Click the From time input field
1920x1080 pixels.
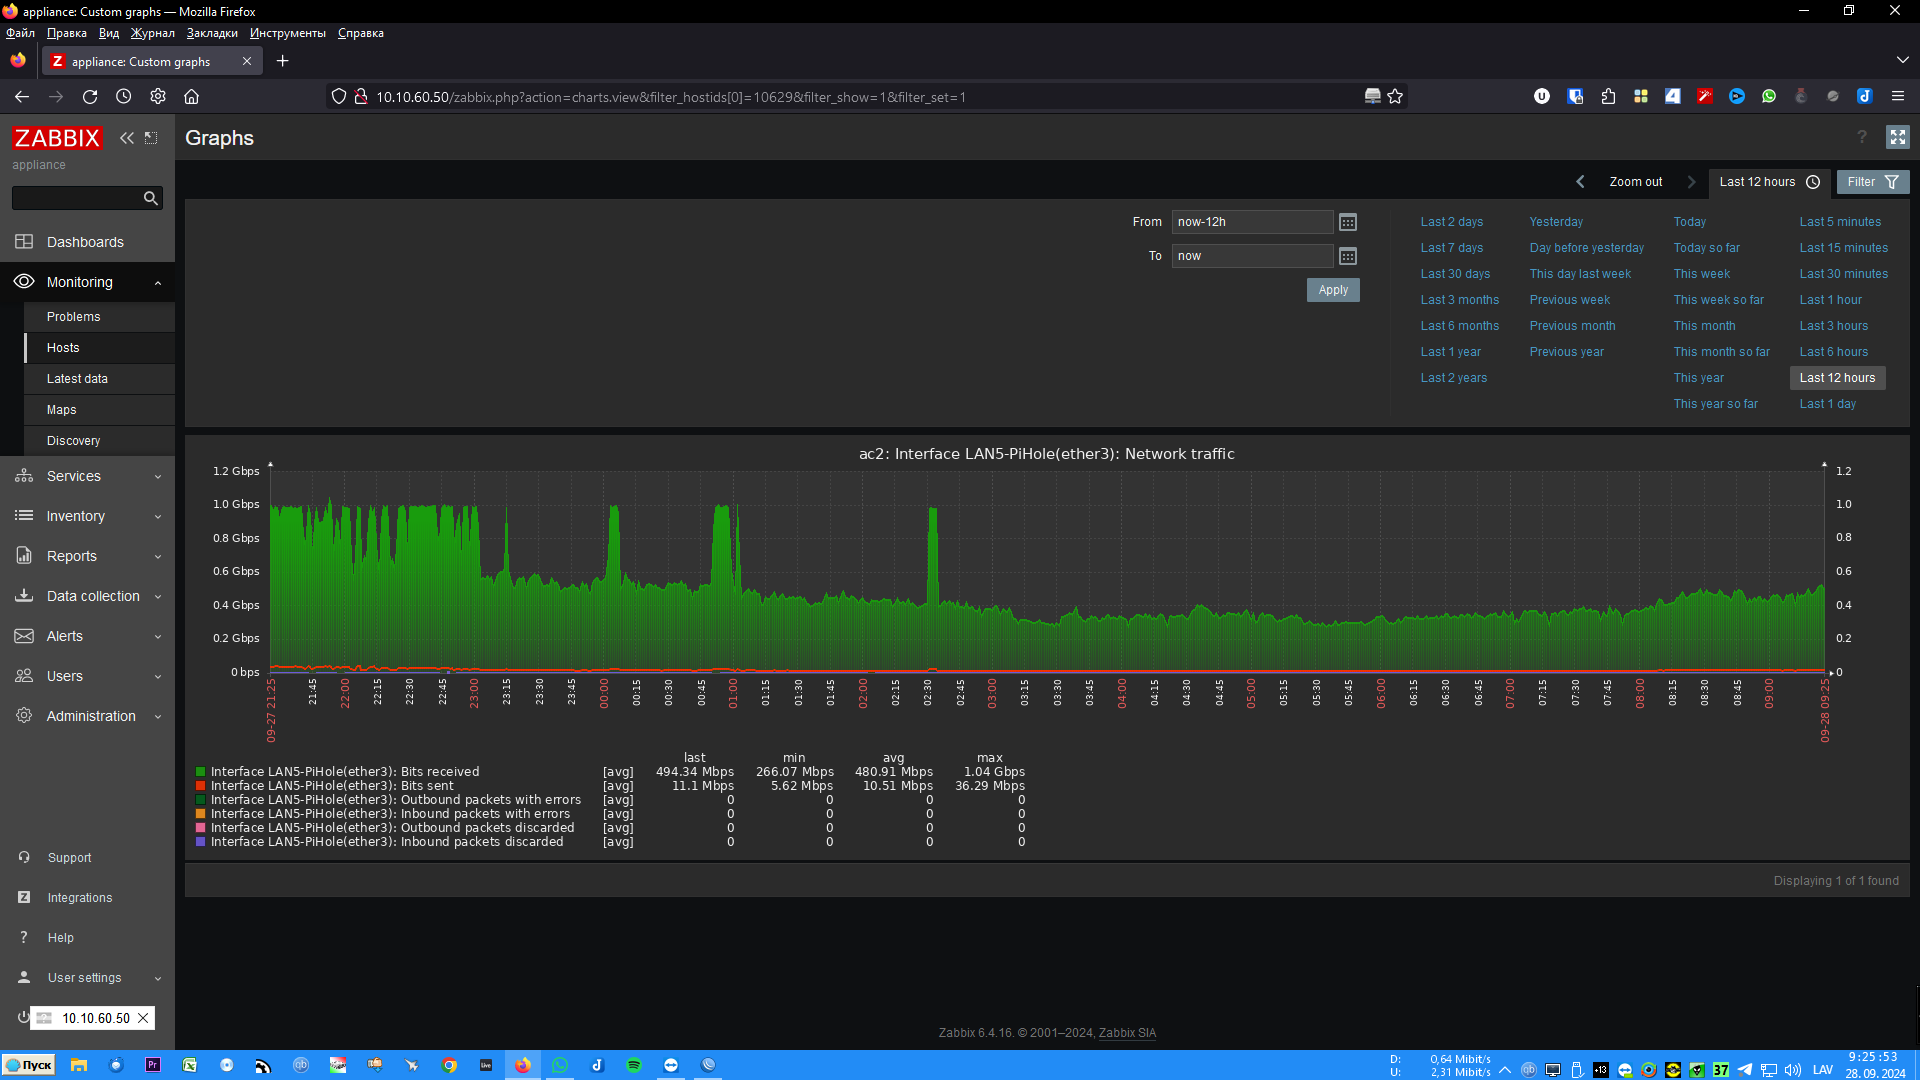pos(1251,222)
